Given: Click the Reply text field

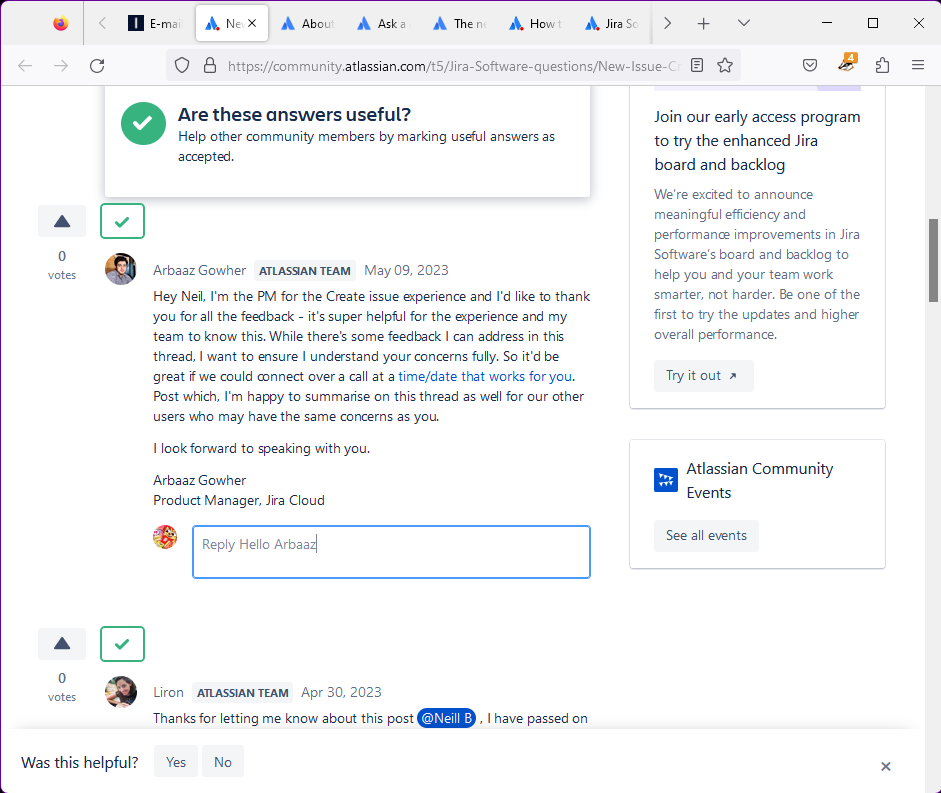Looking at the screenshot, I should 391,552.
